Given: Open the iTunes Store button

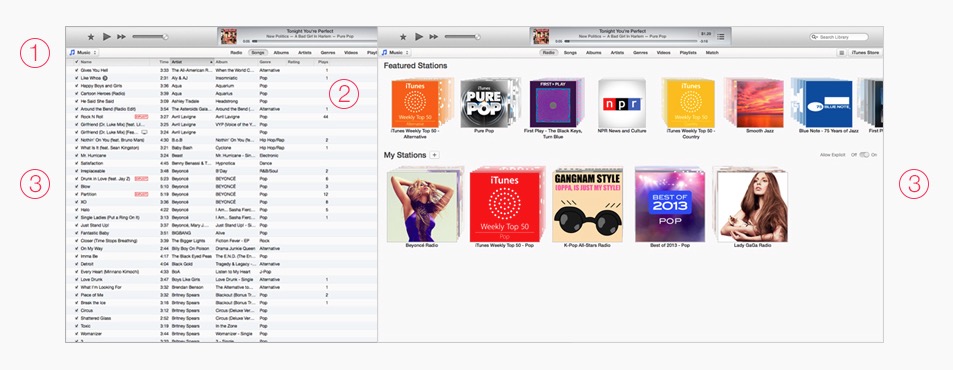Looking at the screenshot, I should pos(865,53).
